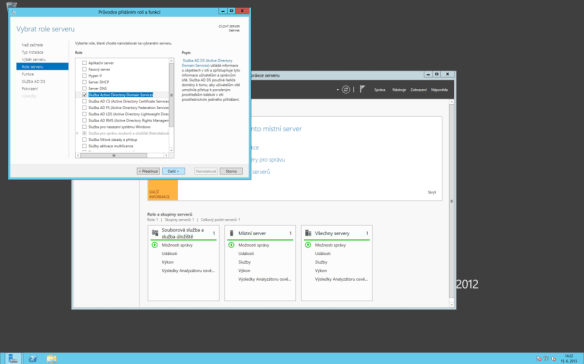The height and width of the screenshot is (364, 584).
Task: Check Služba pro nasazení systému Windows
Action: point(85,127)
